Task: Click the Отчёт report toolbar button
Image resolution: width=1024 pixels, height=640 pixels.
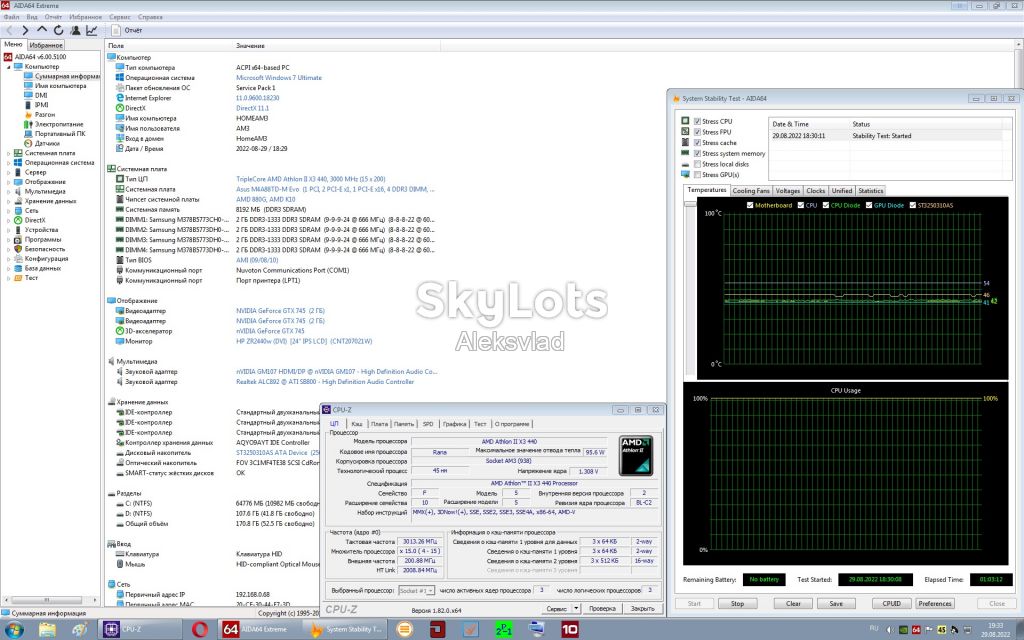Action: pos(127,30)
